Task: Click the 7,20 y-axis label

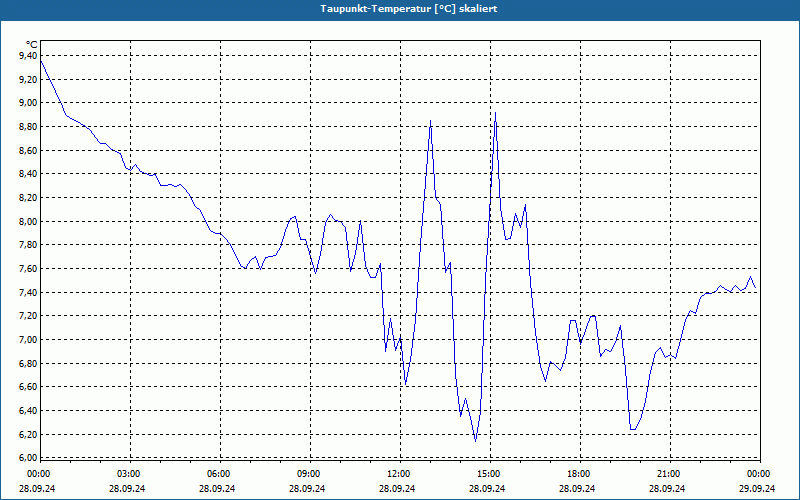Action: pos(29,316)
